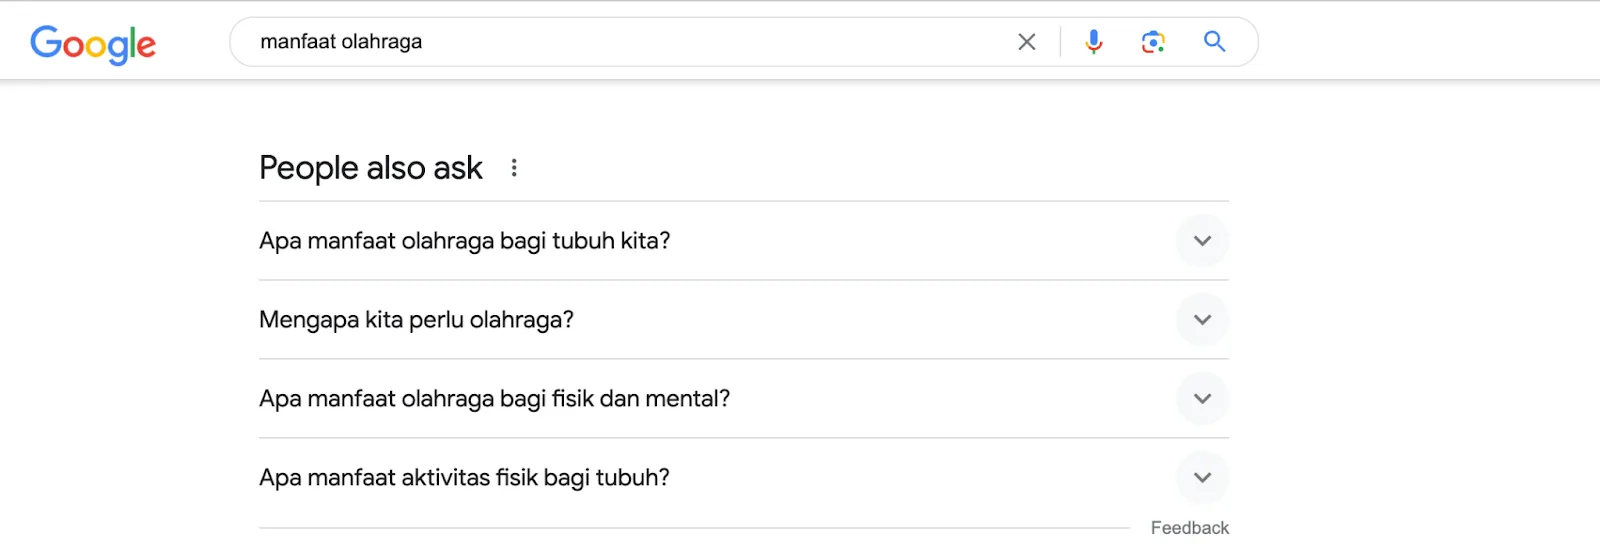Click the divider between clear and microphone icons
This screenshot has height=548, width=1600.
1060,42
